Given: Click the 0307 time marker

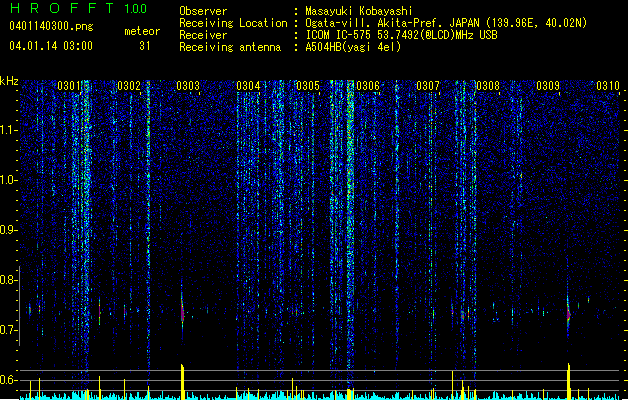Looking at the screenshot, I should point(428,85).
